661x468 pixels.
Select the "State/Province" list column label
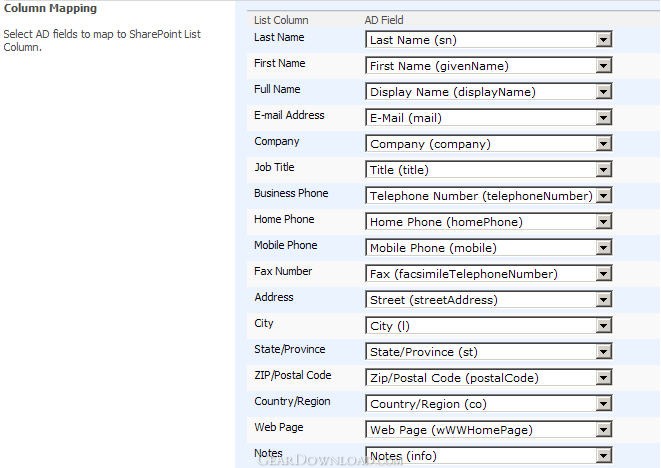tap(290, 350)
